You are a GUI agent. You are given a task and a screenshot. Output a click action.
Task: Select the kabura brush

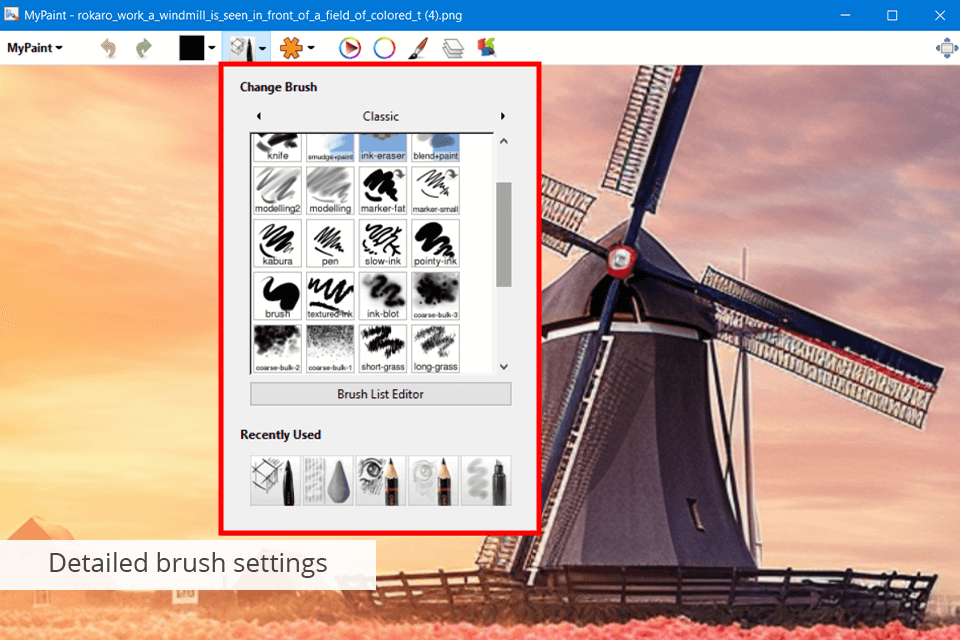pos(277,243)
